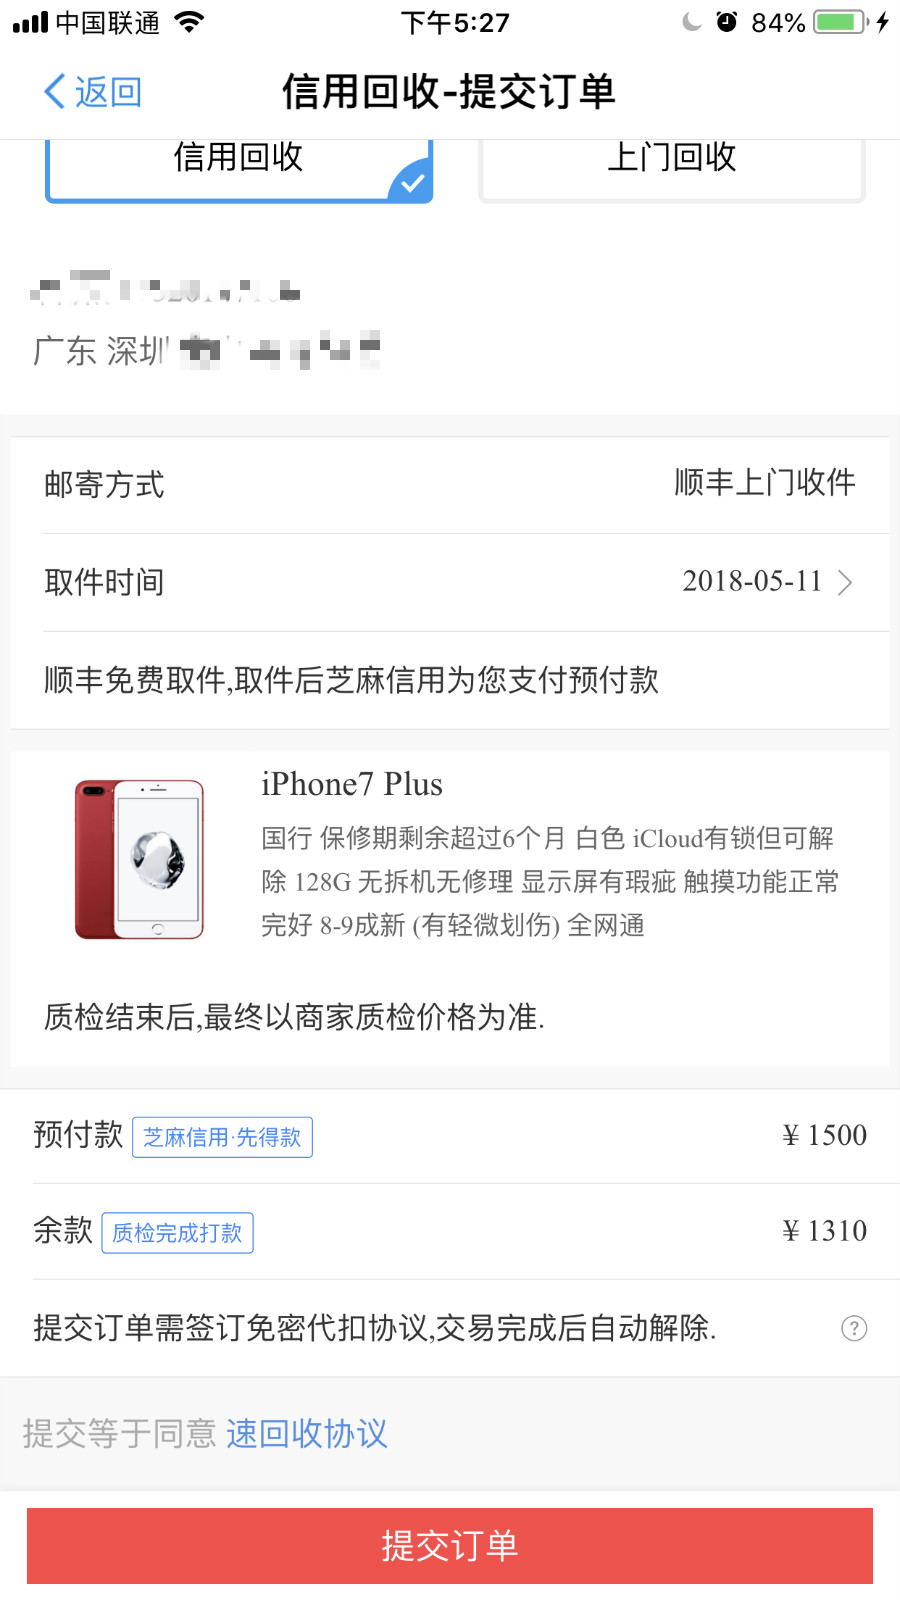Tap the cellular signal bars icon
The height and width of the screenshot is (1600, 900).
tap(30, 22)
